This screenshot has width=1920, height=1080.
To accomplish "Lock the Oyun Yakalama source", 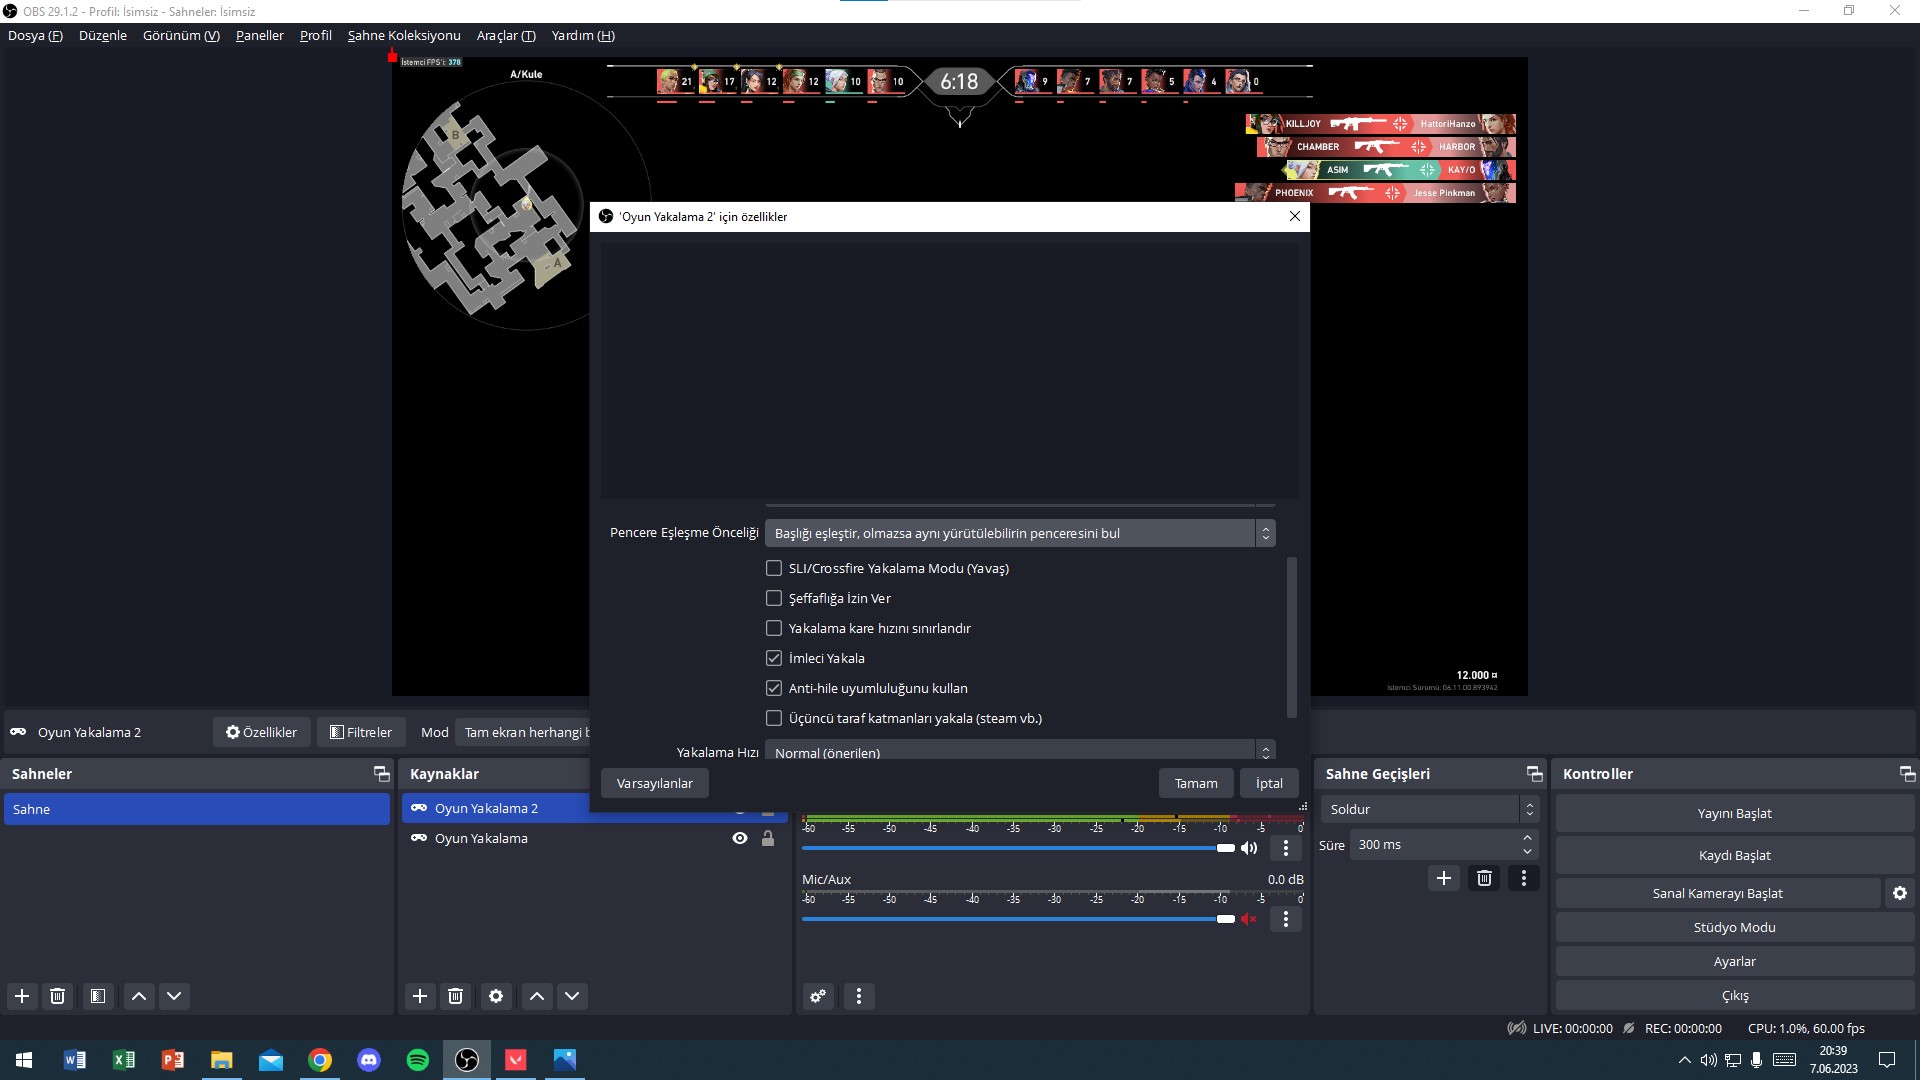I will (x=768, y=838).
